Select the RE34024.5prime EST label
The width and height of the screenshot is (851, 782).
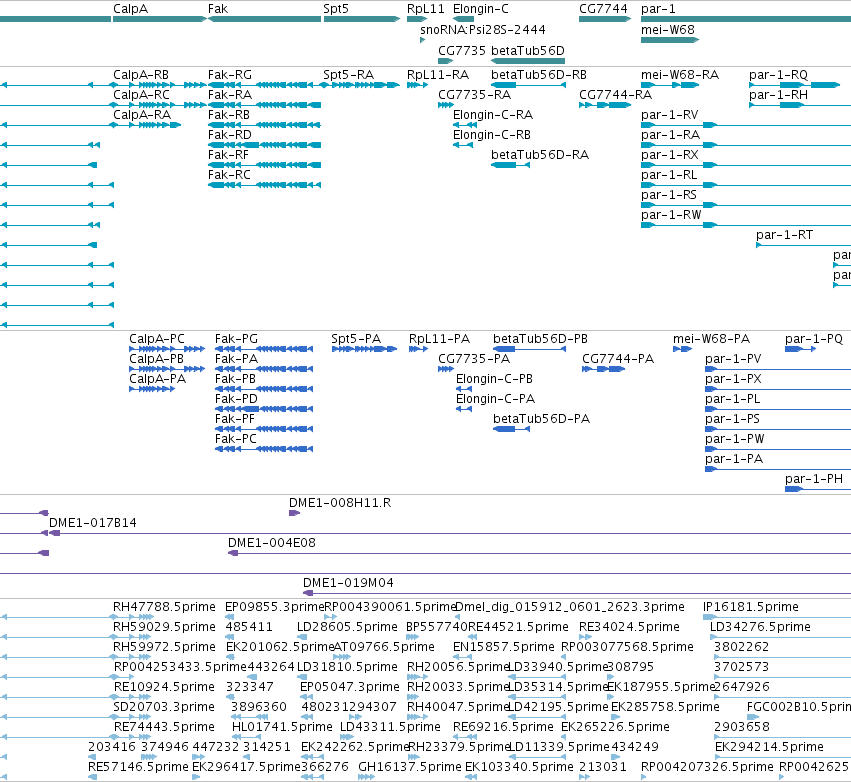(629, 627)
